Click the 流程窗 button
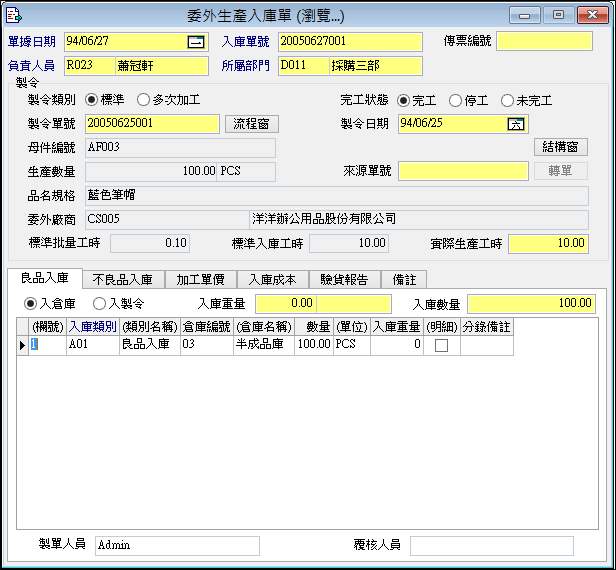The height and width of the screenshot is (570, 616). click(251, 124)
